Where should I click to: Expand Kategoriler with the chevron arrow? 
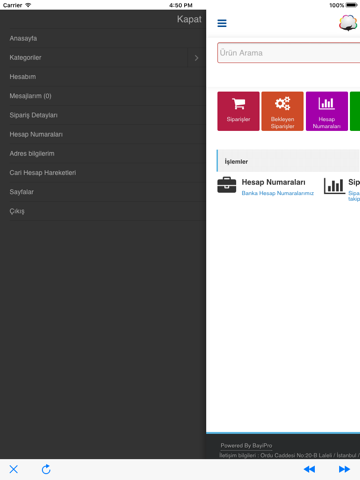[196, 58]
